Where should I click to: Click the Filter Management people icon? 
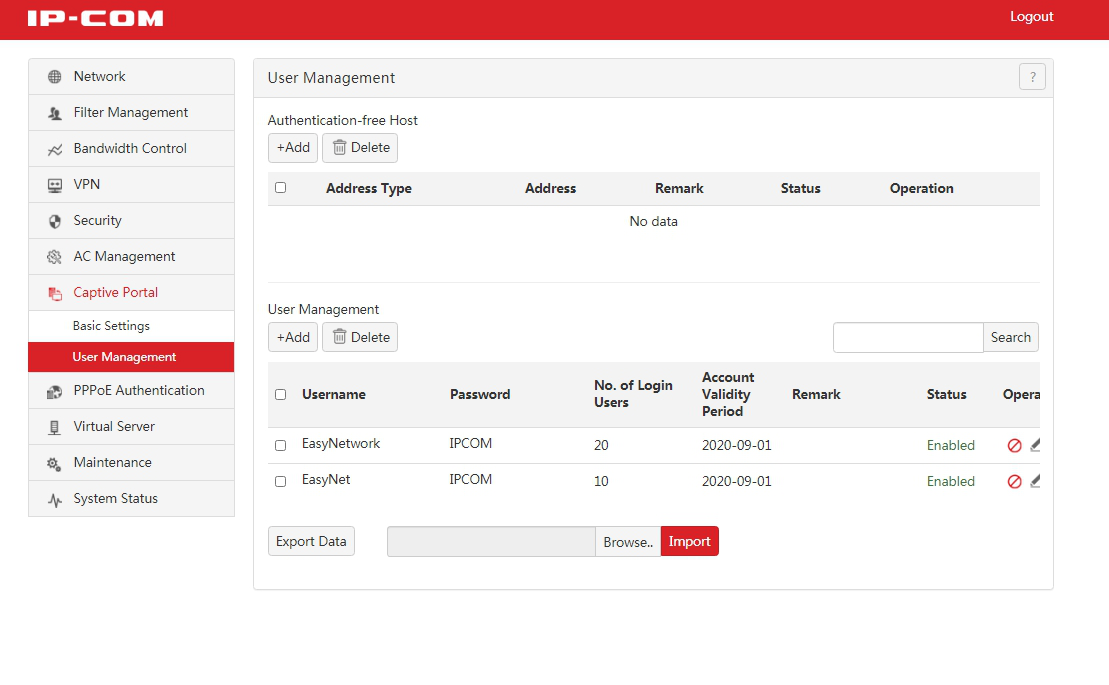(x=54, y=112)
